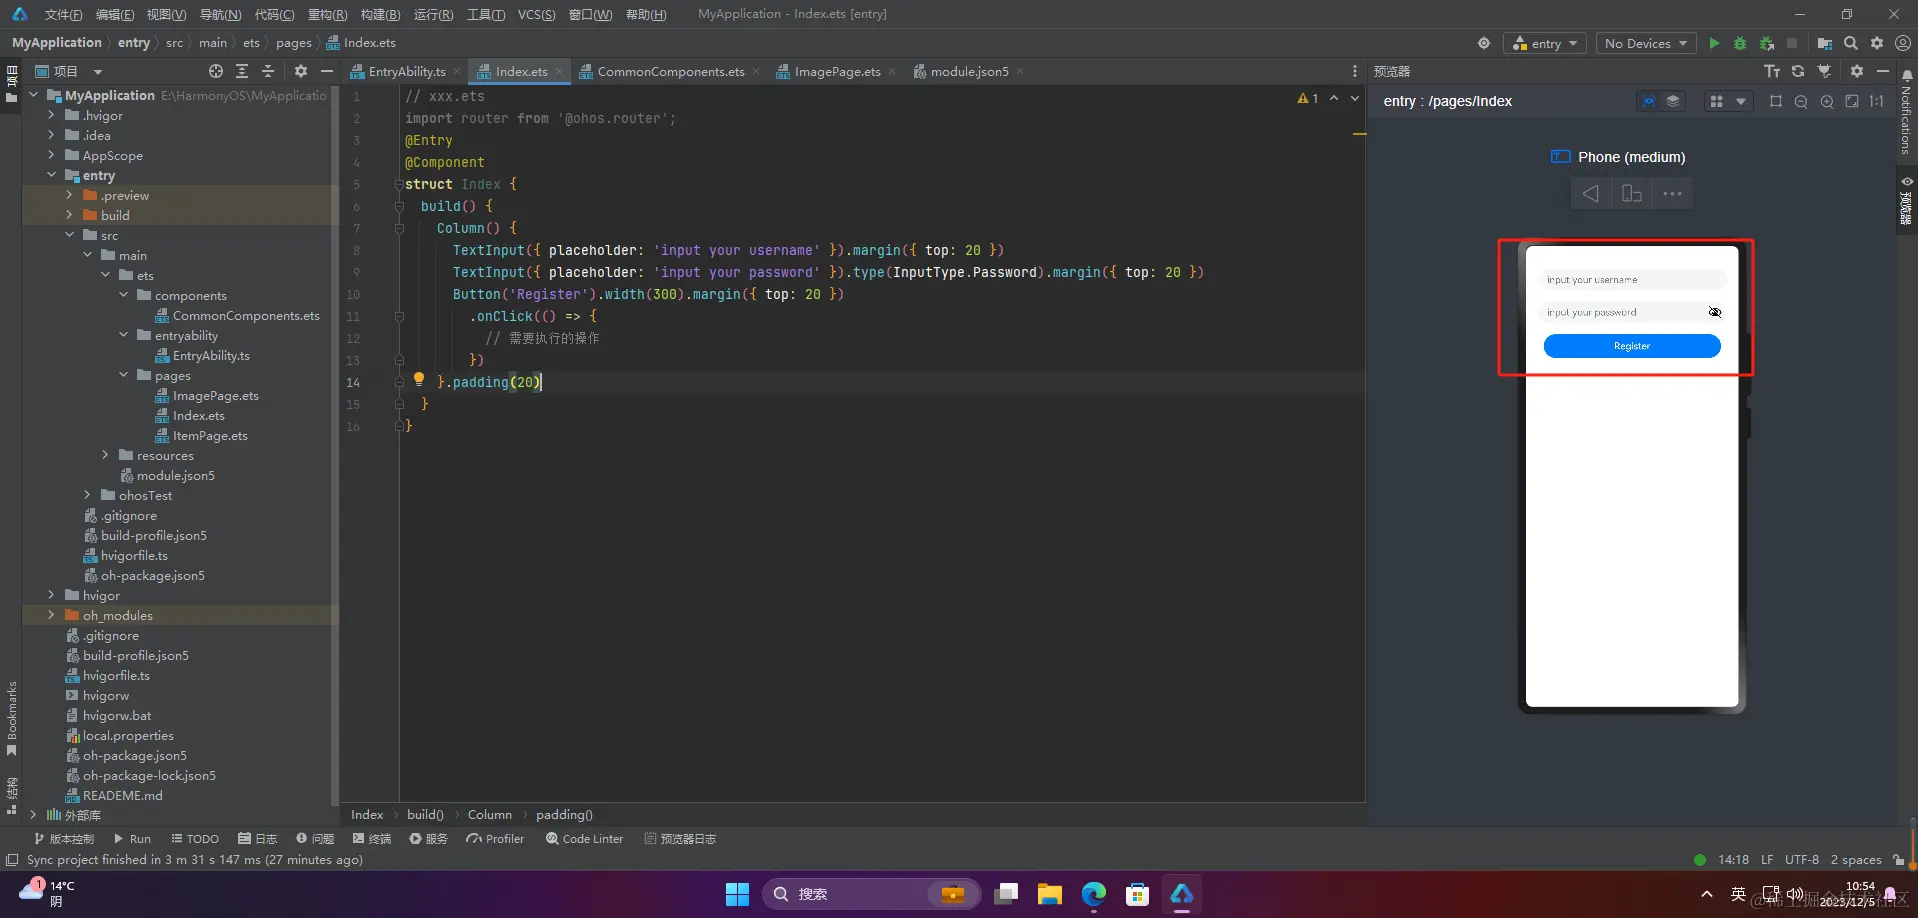The height and width of the screenshot is (918, 1918).
Task: Open the 构建(B) menu
Action: coord(380,14)
